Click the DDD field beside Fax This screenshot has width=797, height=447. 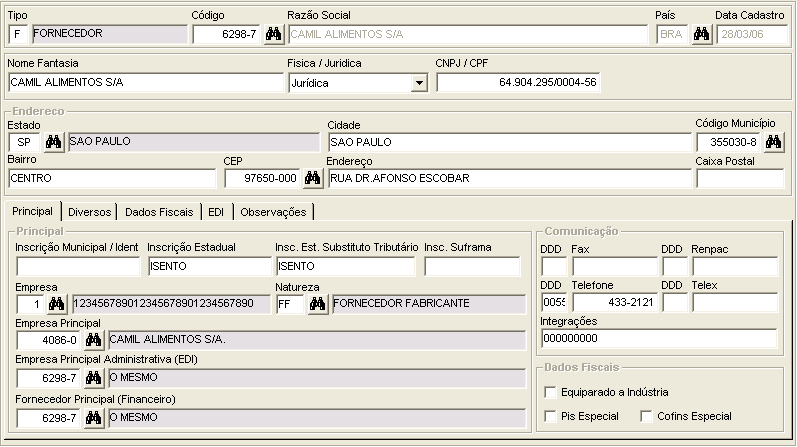554,266
